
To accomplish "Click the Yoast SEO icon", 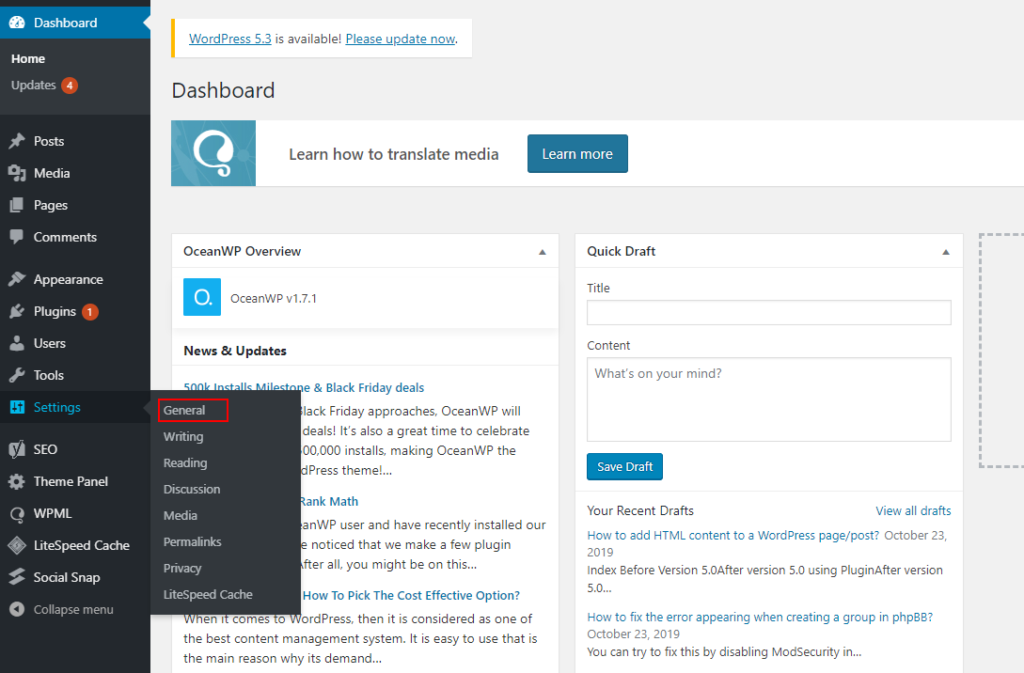I will 17,450.
